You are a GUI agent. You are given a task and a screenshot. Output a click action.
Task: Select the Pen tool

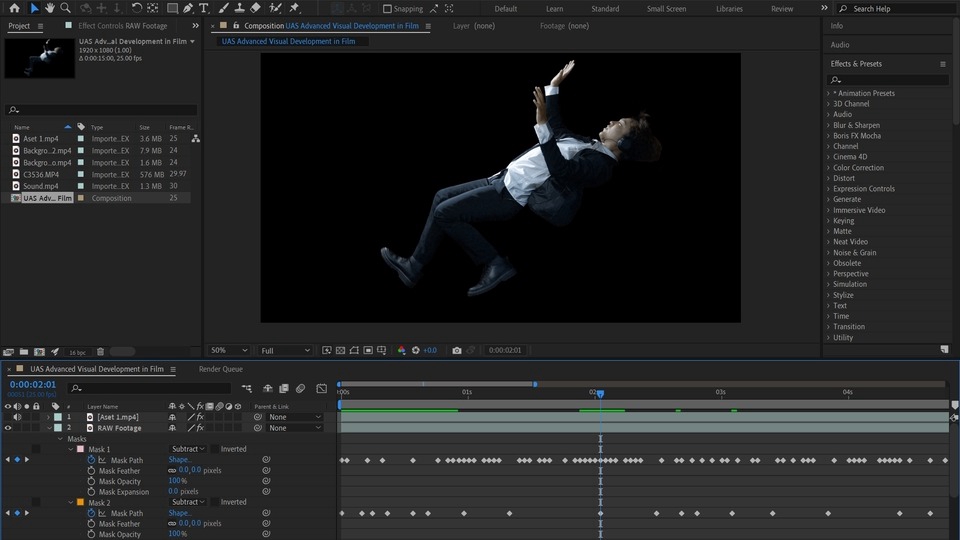(x=188, y=8)
